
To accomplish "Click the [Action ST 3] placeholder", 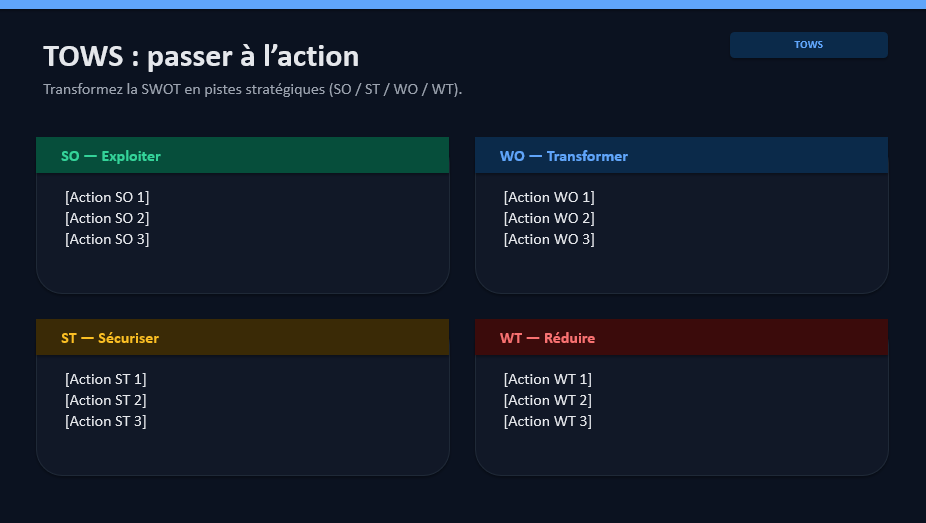I will pyautogui.click(x=106, y=421).
